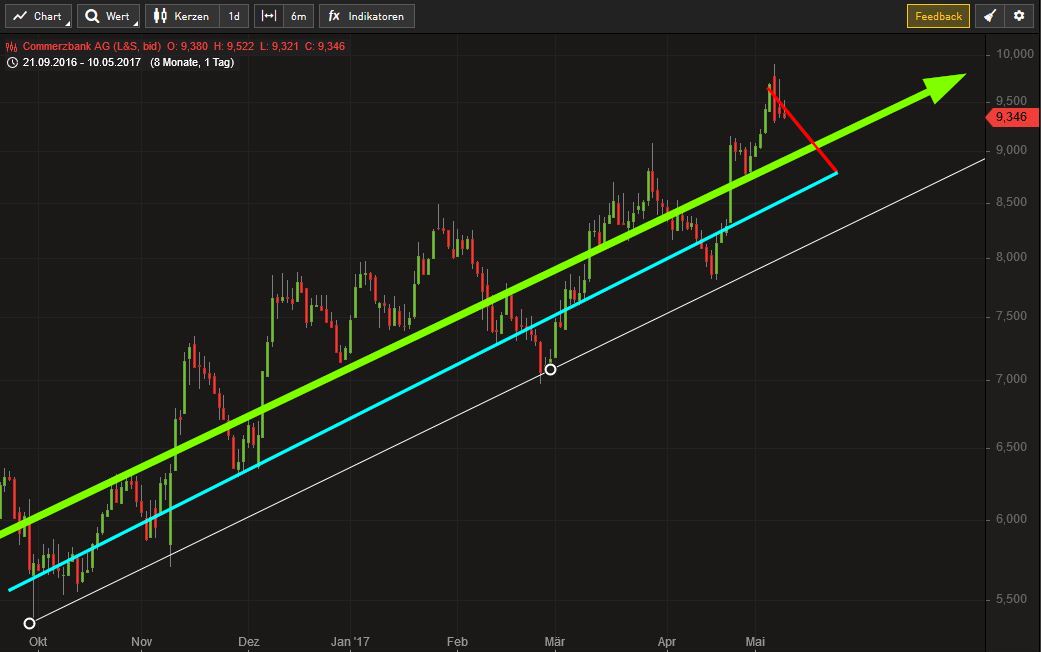Click the C: 9,346 close value
The height and width of the screenshot is (652, 1041).
tap(325, 46)
